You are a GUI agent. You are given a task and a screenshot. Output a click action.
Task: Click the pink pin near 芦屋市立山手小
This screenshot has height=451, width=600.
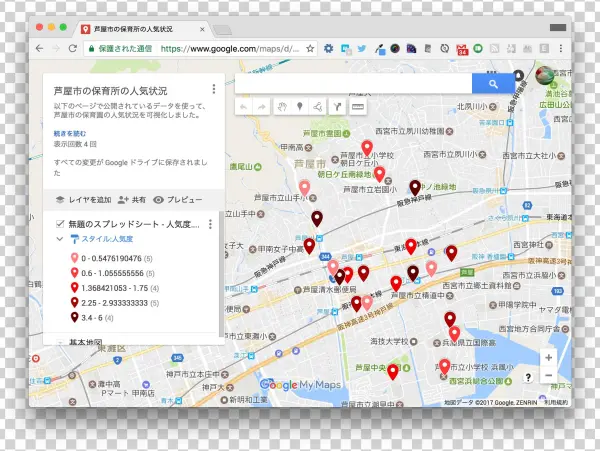[x=304, y=188]
